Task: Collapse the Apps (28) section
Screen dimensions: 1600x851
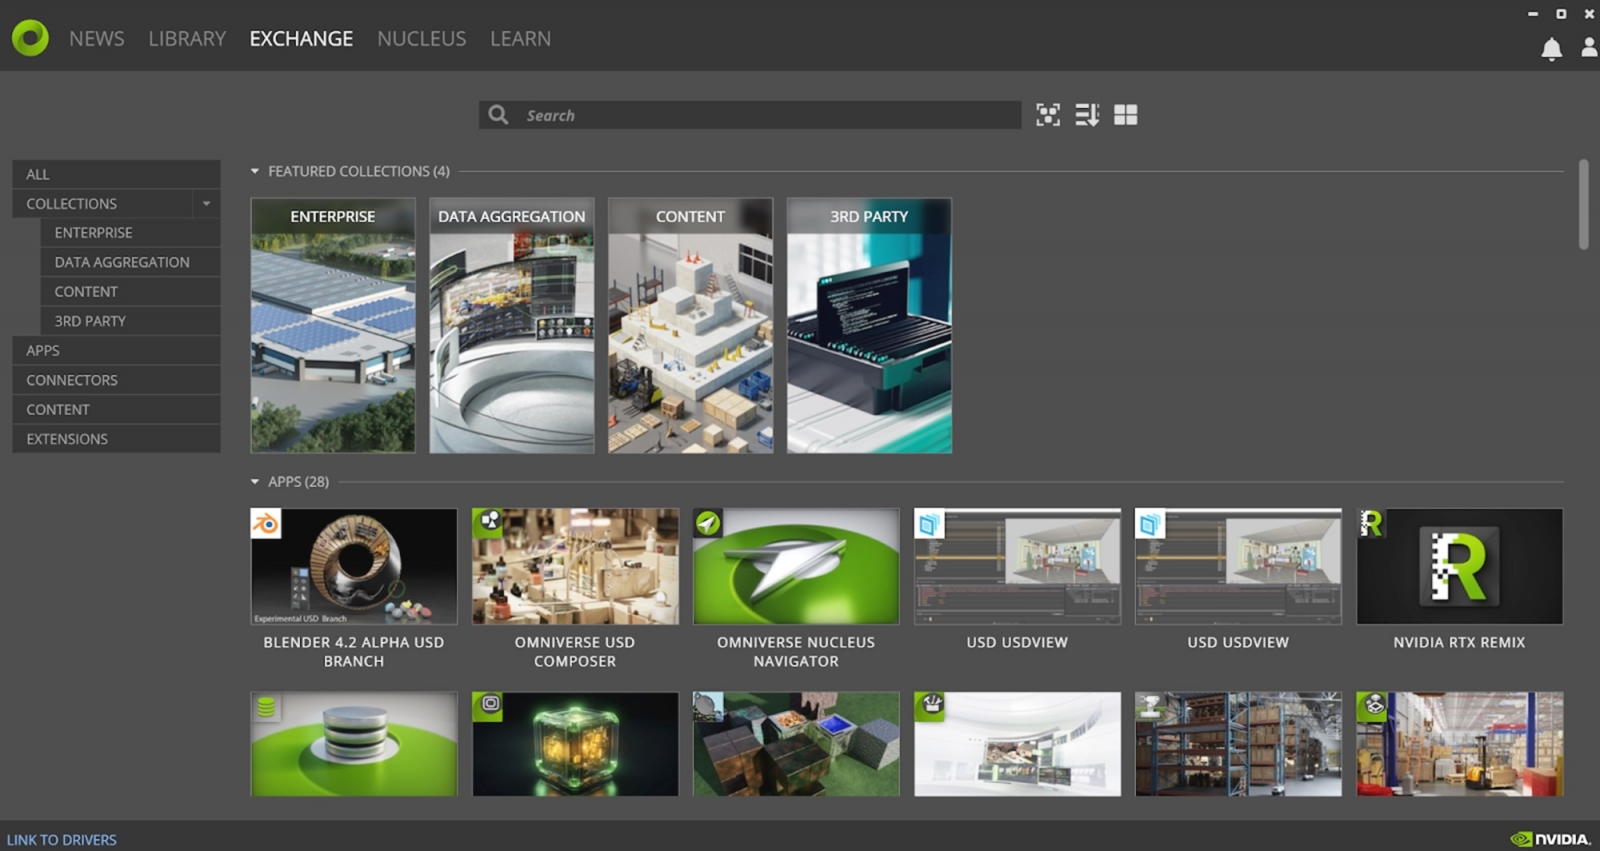Action: pos(255,482)
